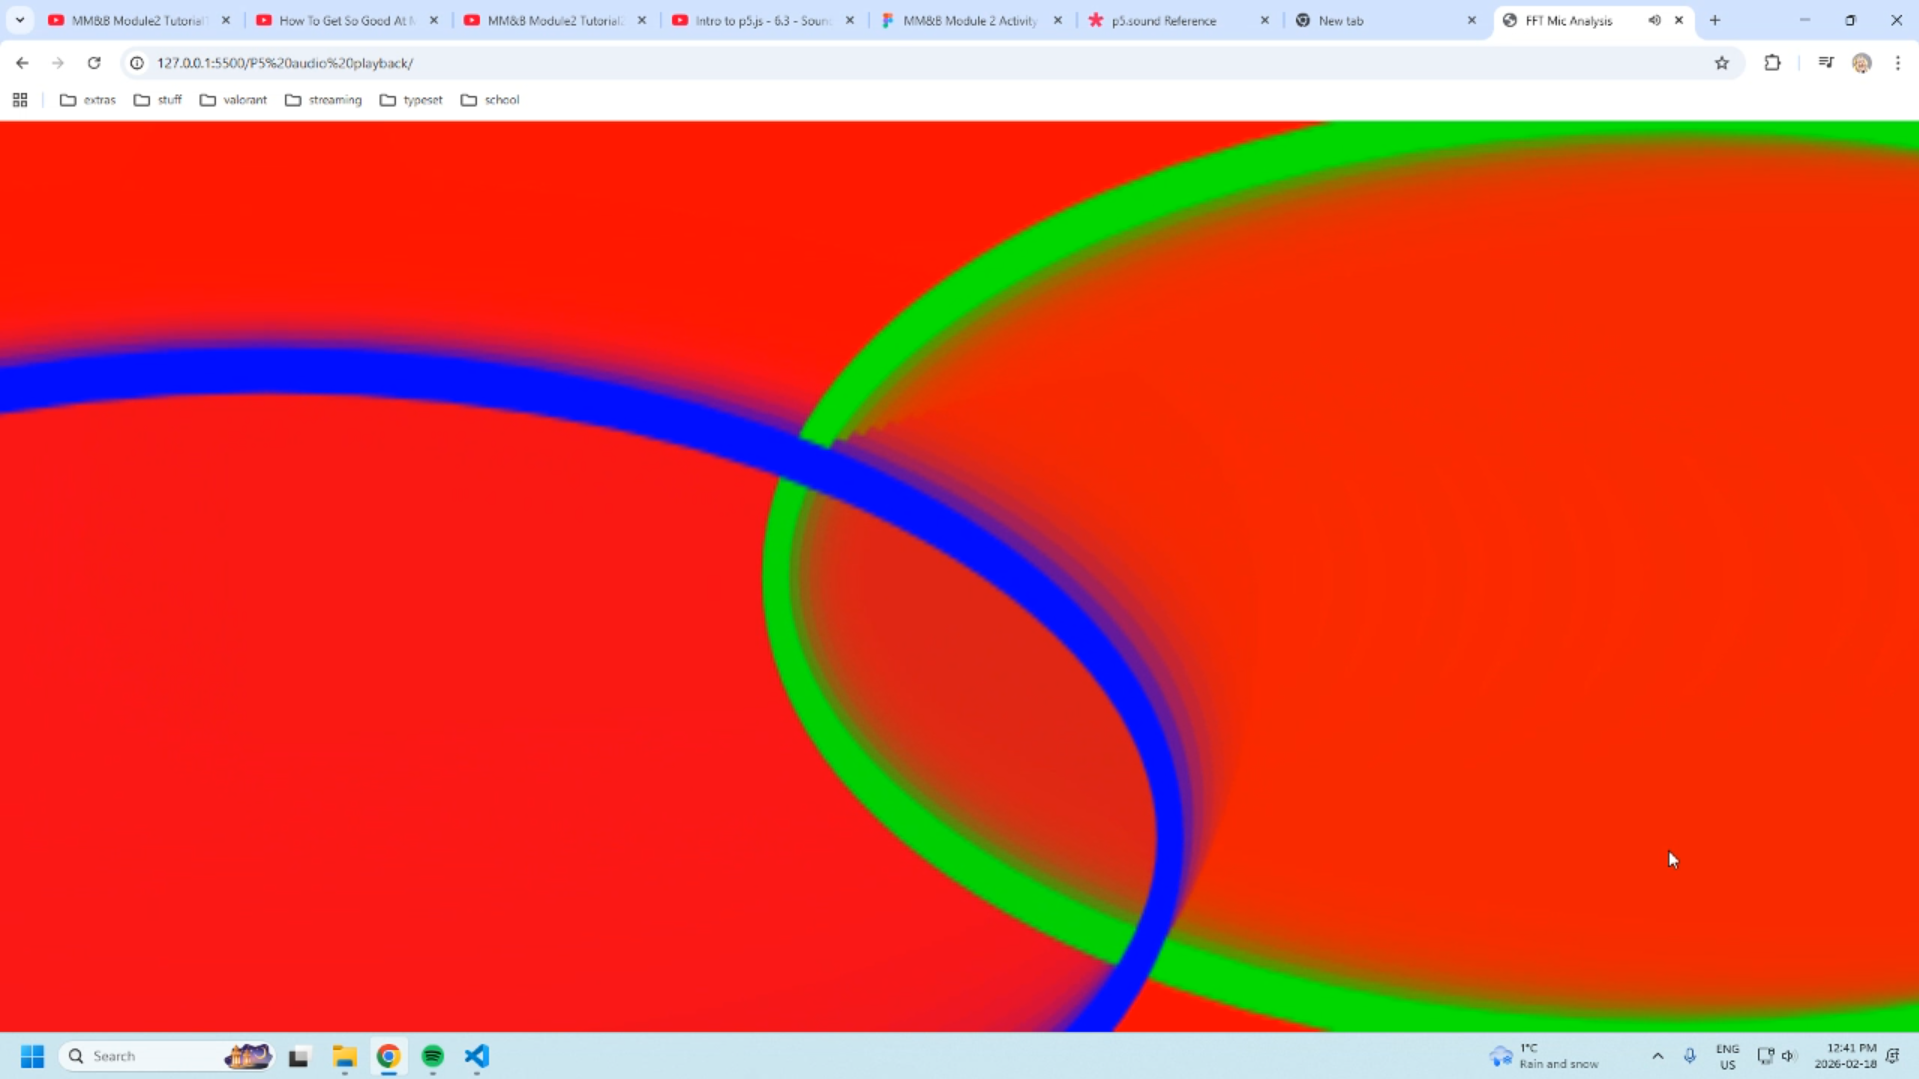Reload the current p5 sketch page
This screenshot has height=1079, width=1919.
tap(94, 62)
